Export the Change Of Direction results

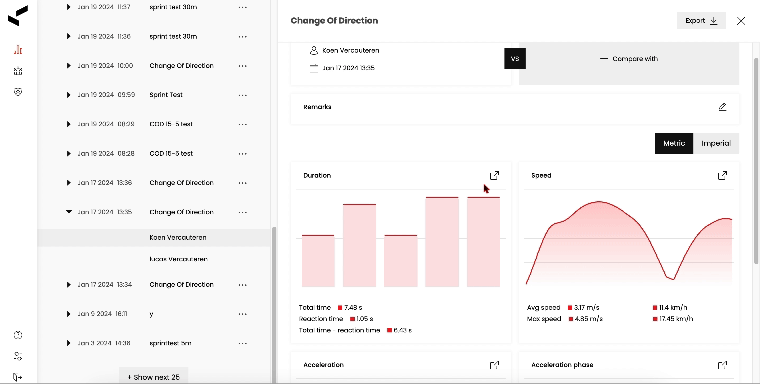point(701,21)
